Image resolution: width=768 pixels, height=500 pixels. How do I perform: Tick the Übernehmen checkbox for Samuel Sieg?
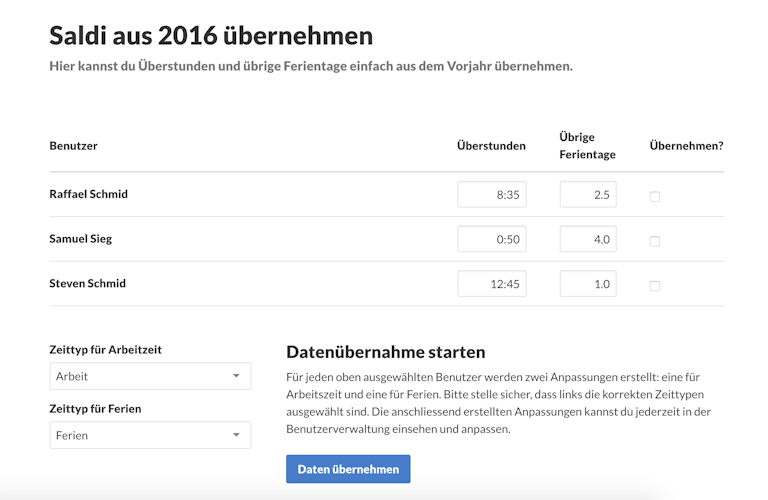coord(655,241)
